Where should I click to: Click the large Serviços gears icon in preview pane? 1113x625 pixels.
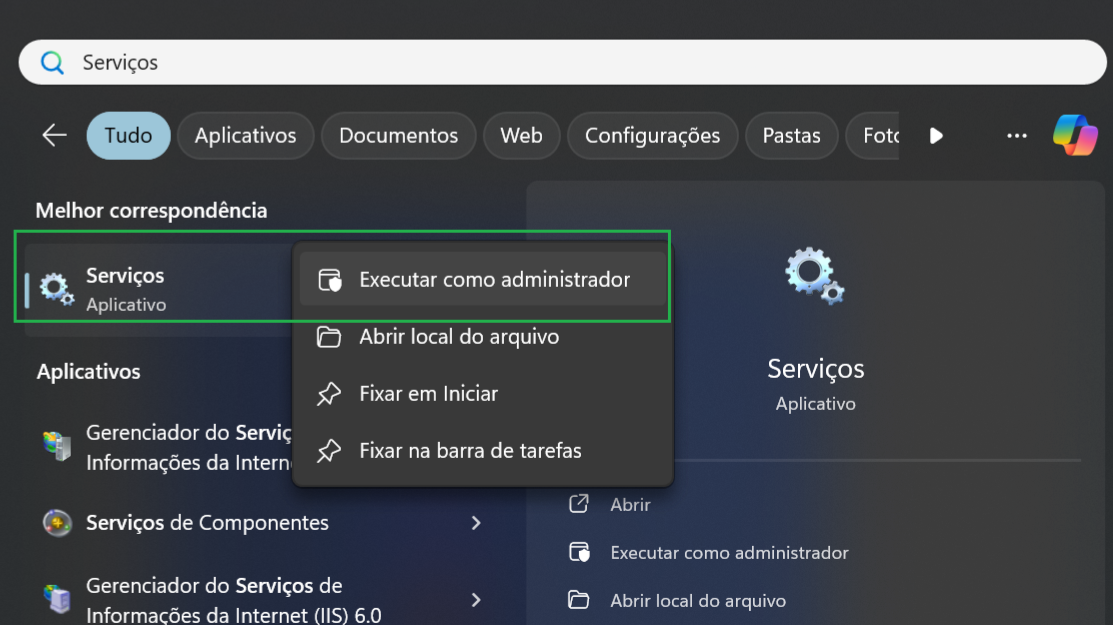pos(815,276)
